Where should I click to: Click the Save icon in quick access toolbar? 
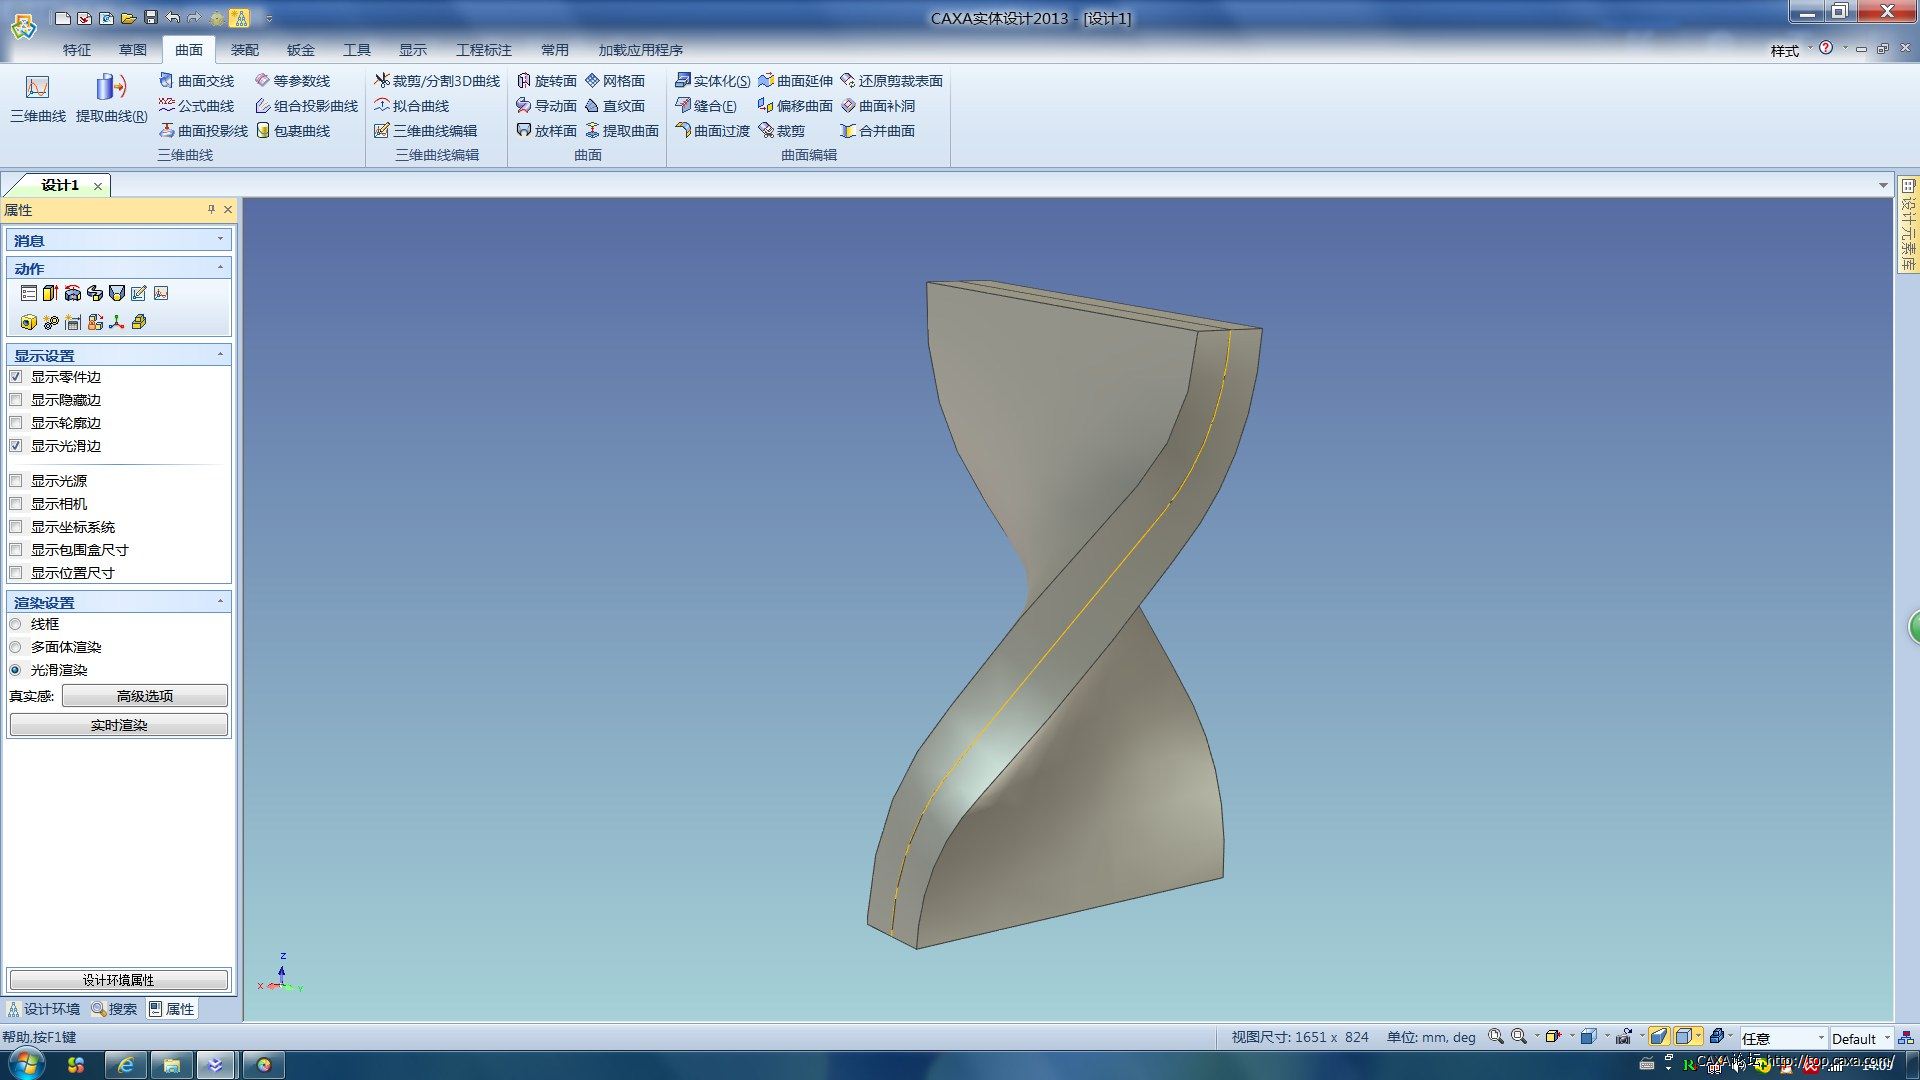[x=150, y=18]
